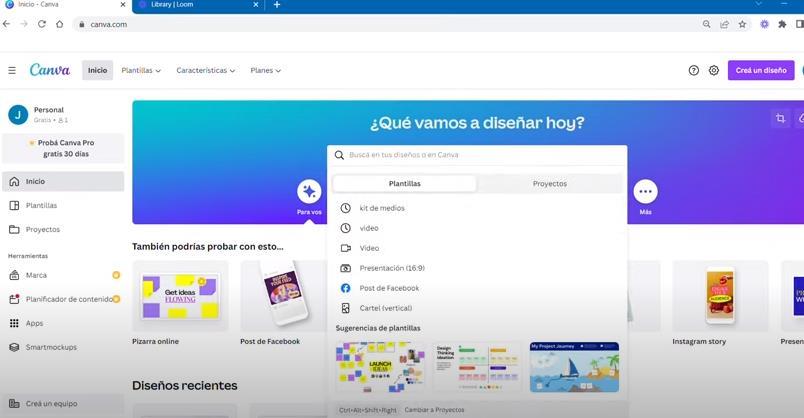804x418 pixels.
Task: Open the hamburger menu next to Canva logo
Action: pos(12,70)
